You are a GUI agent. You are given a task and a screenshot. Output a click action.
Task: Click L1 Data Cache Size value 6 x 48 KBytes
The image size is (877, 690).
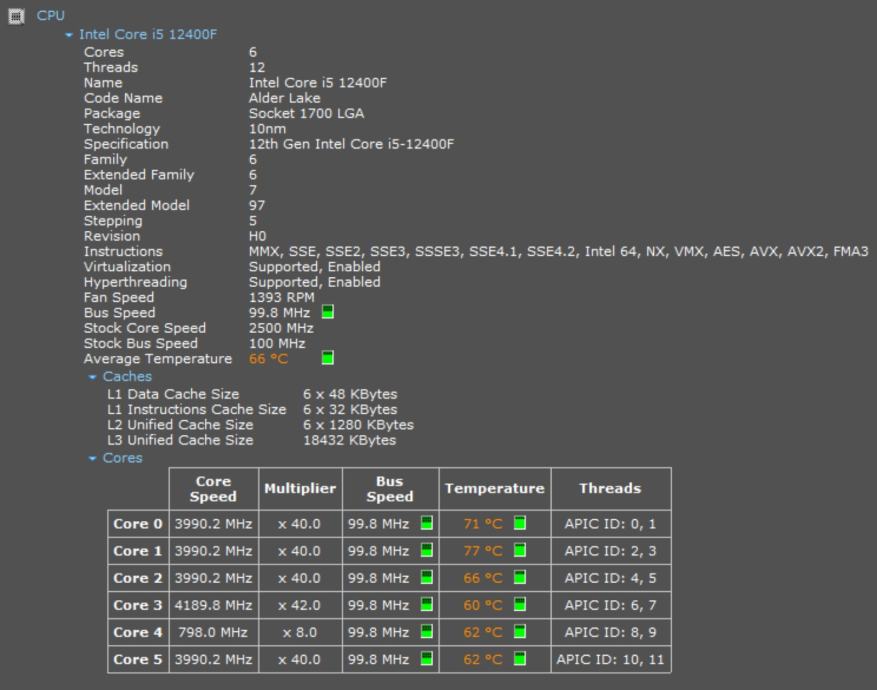[350, 395]
